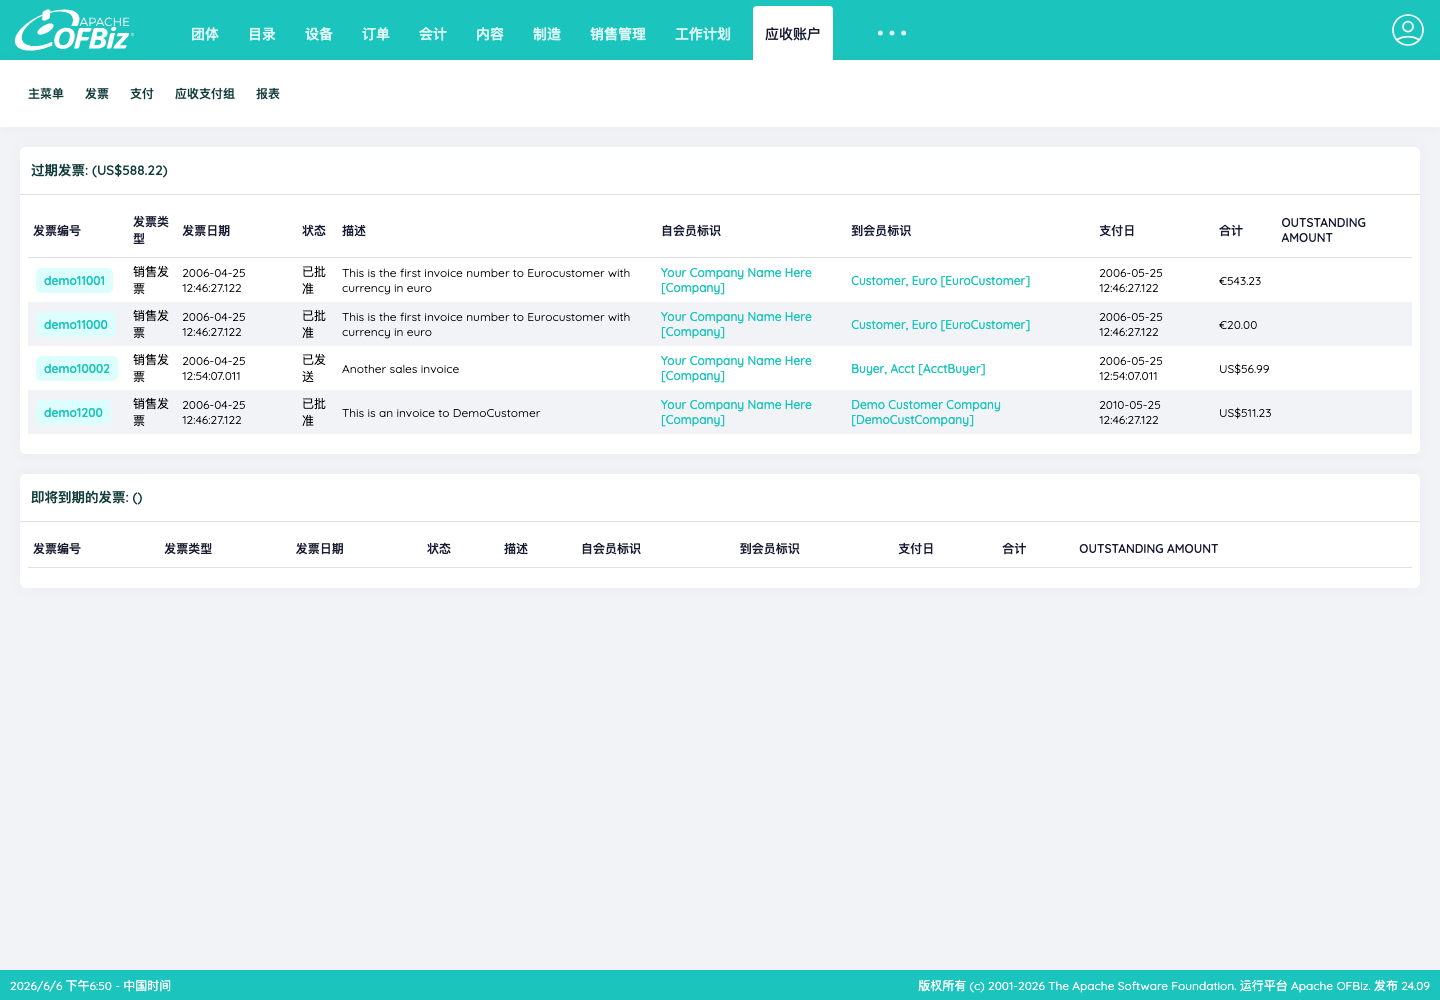Open invoice demo1200
Viewport: 1440px width, 1000px height.
click(73, 413)
